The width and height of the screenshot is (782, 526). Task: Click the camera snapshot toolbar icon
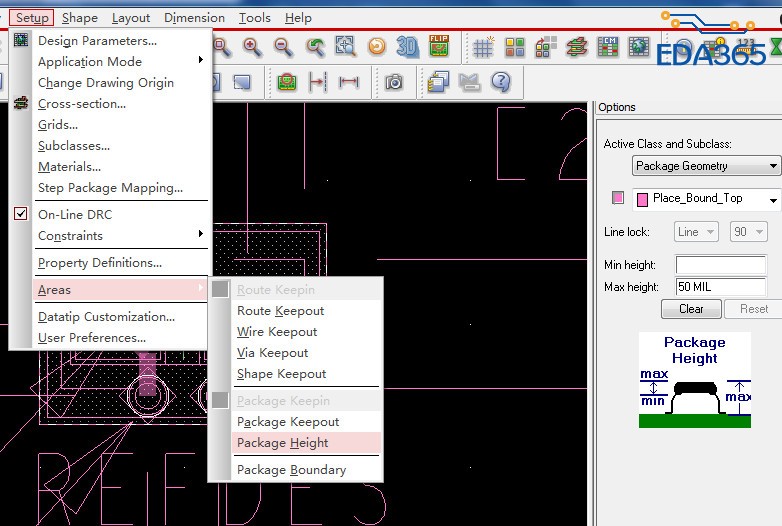tap(394, 82)
